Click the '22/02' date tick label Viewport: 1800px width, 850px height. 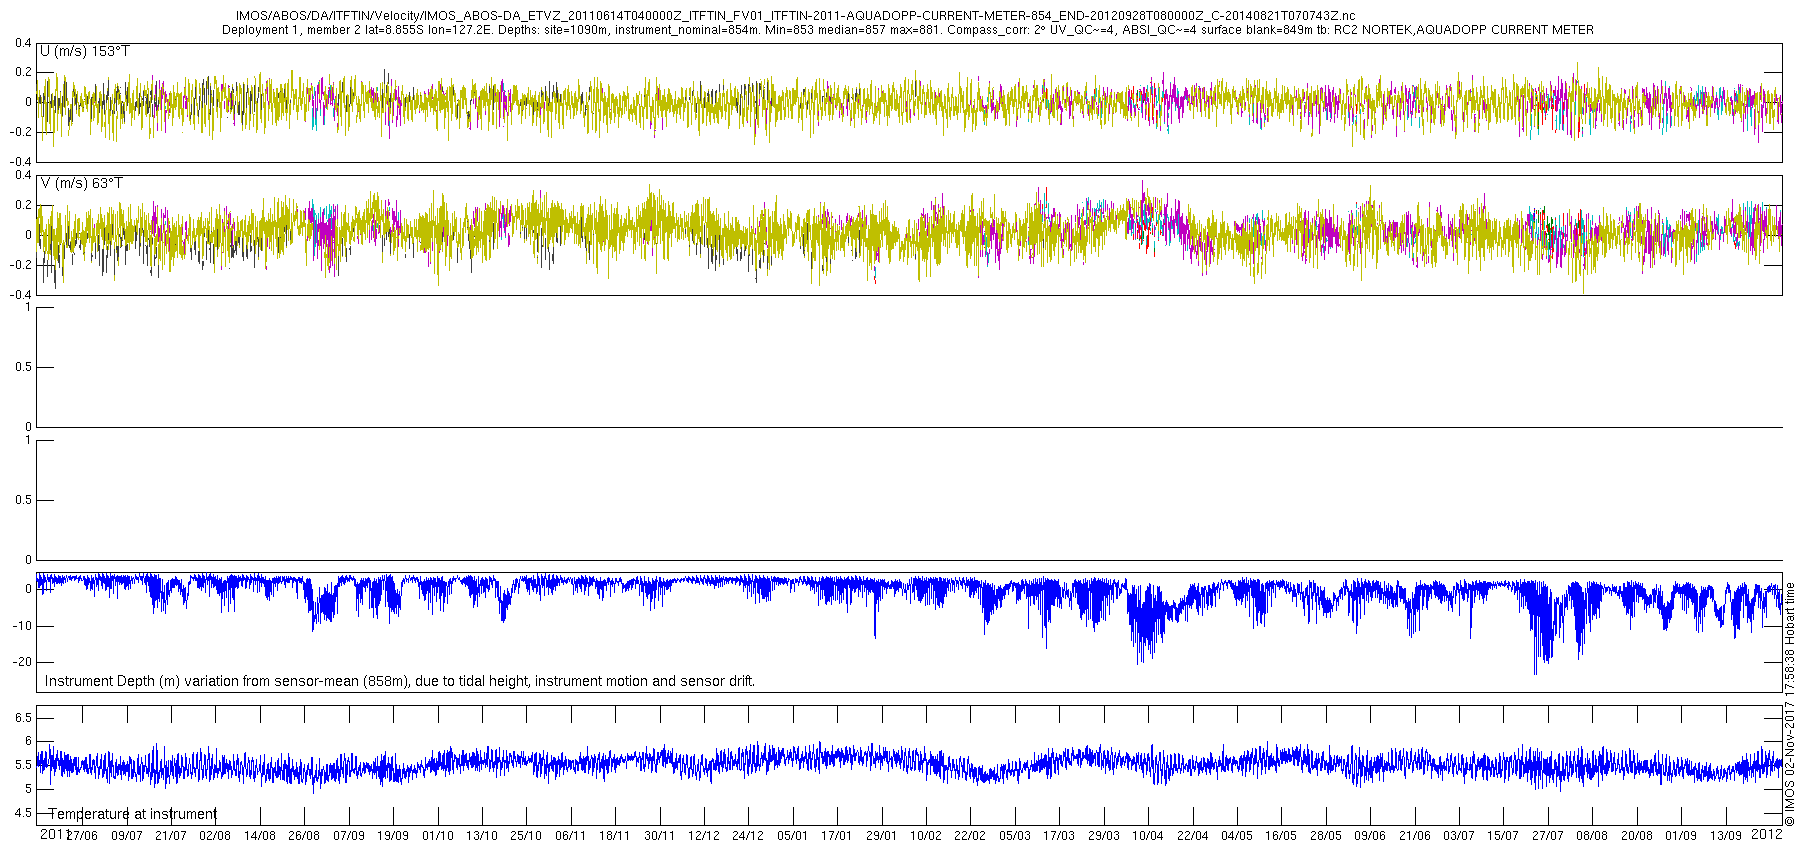(x=970, y=836)
